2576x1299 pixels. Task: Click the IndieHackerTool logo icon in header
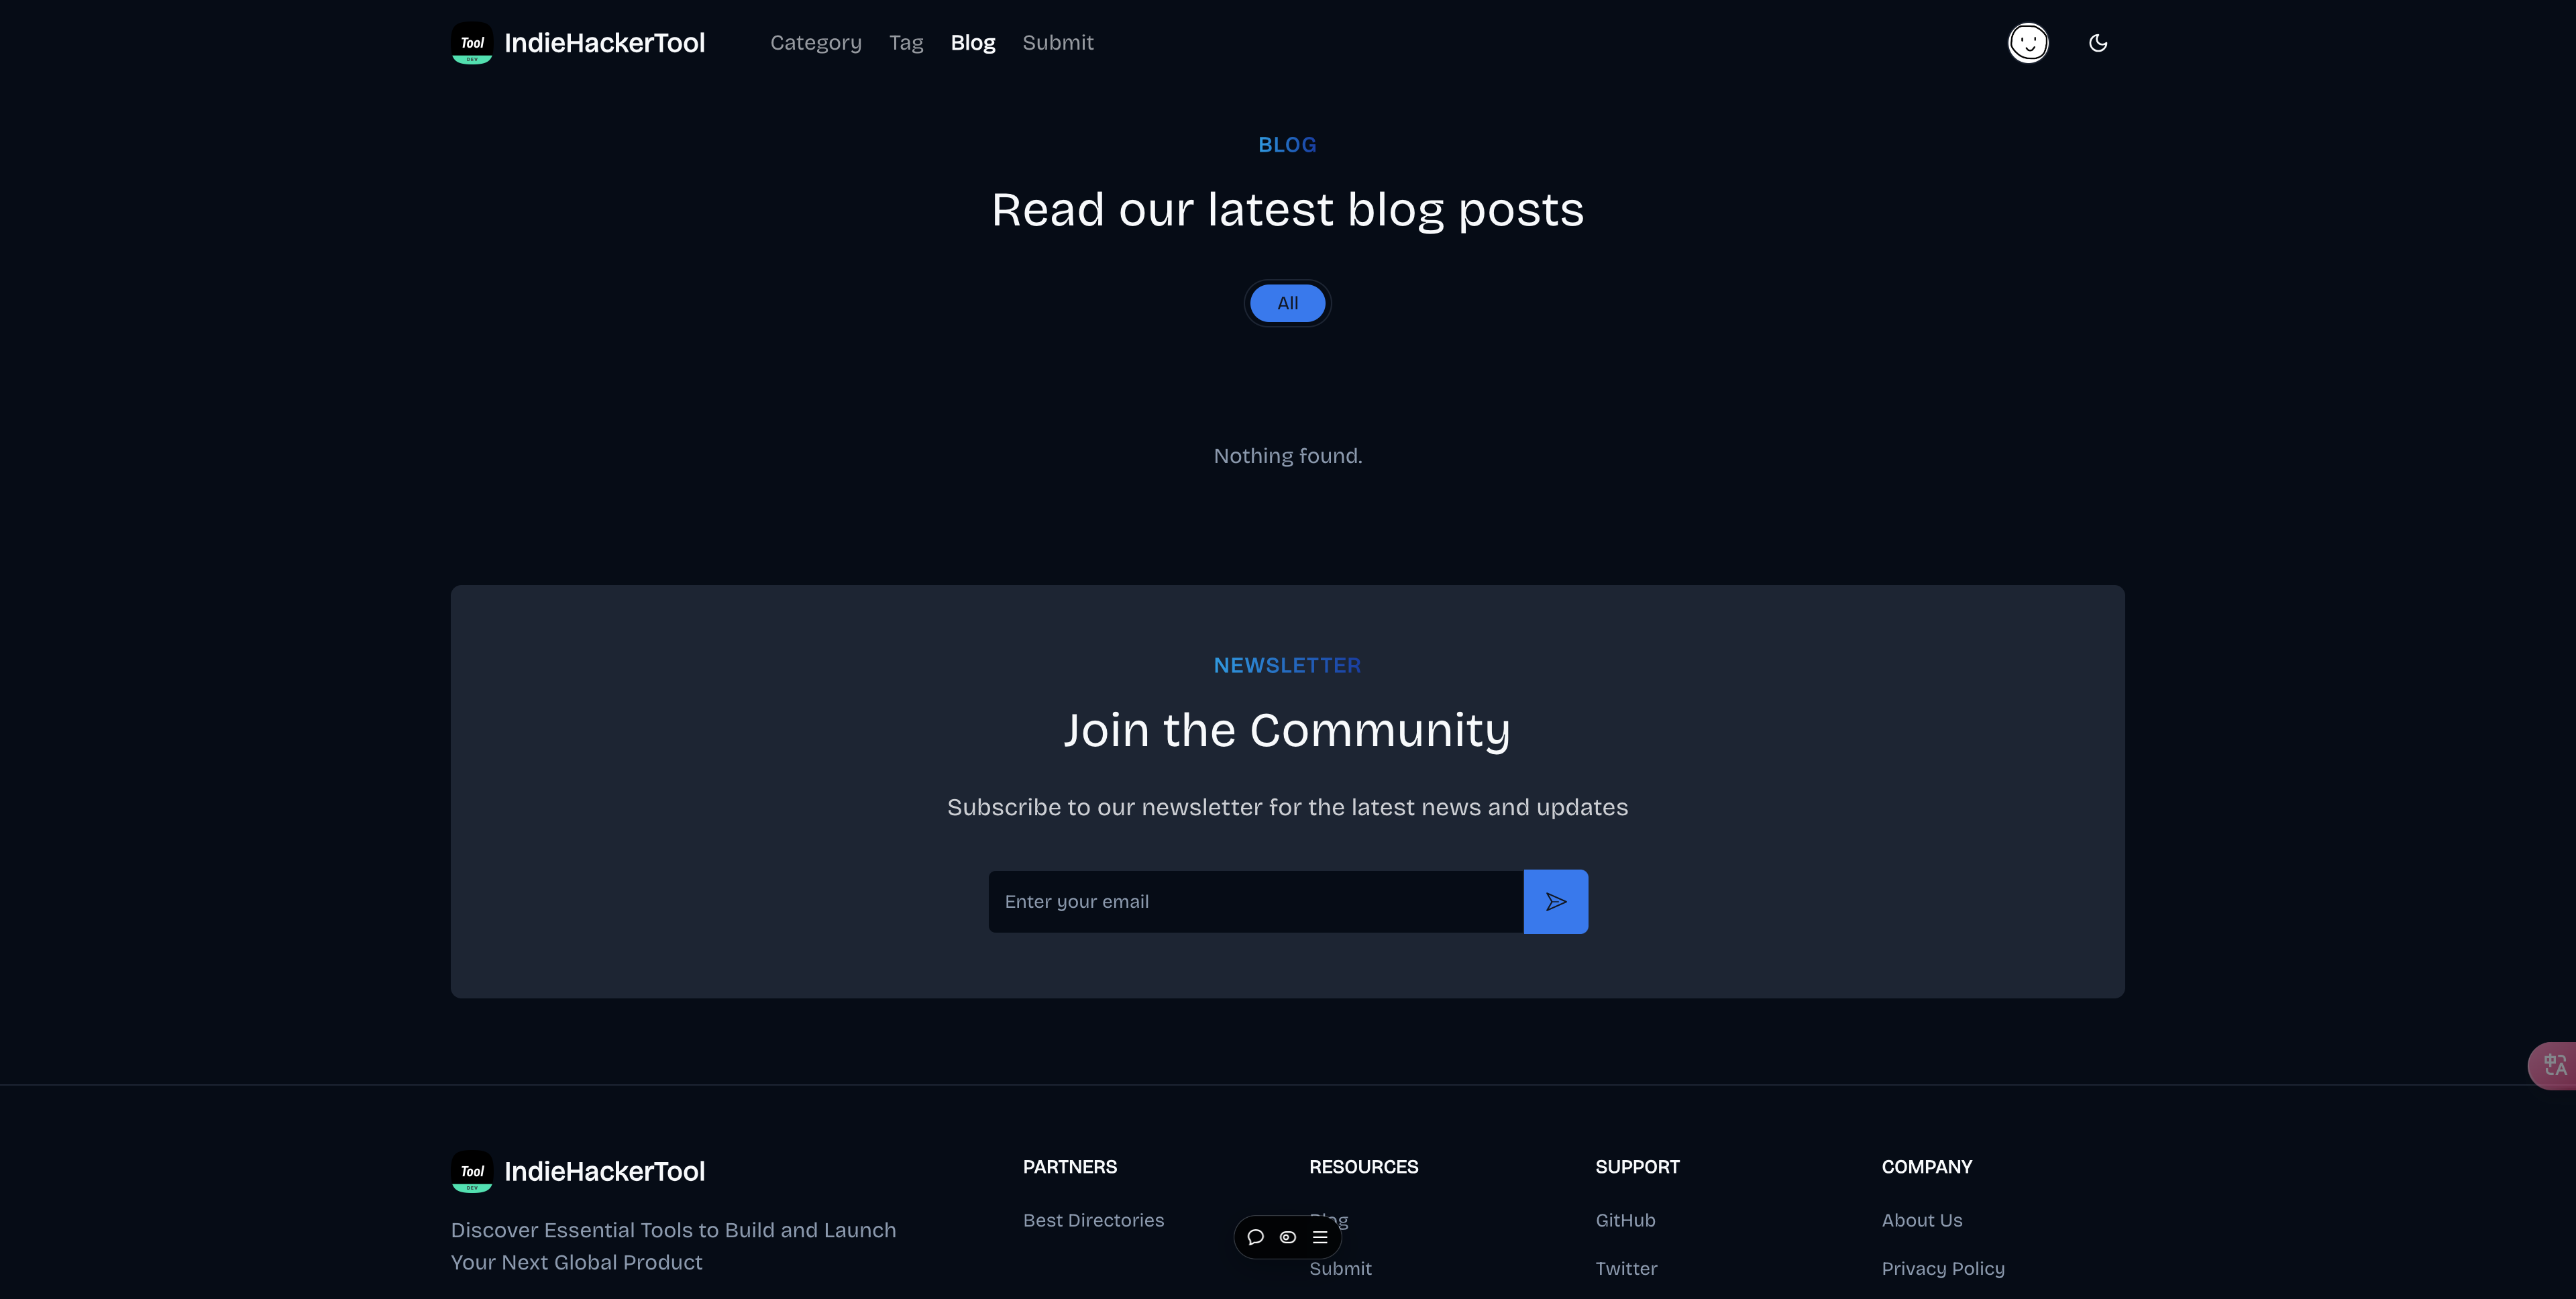472,43
